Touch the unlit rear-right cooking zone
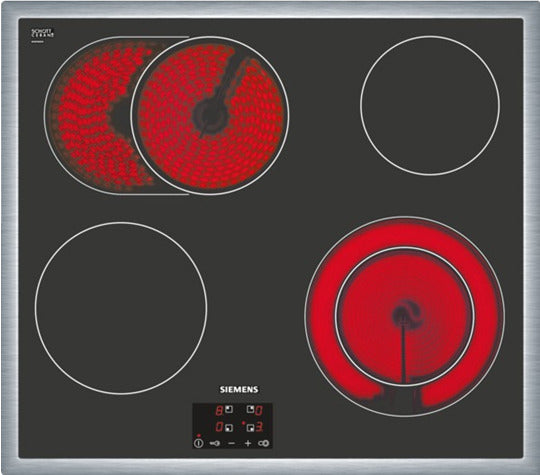This screenshot has height=475, width=540. point(430,105)
